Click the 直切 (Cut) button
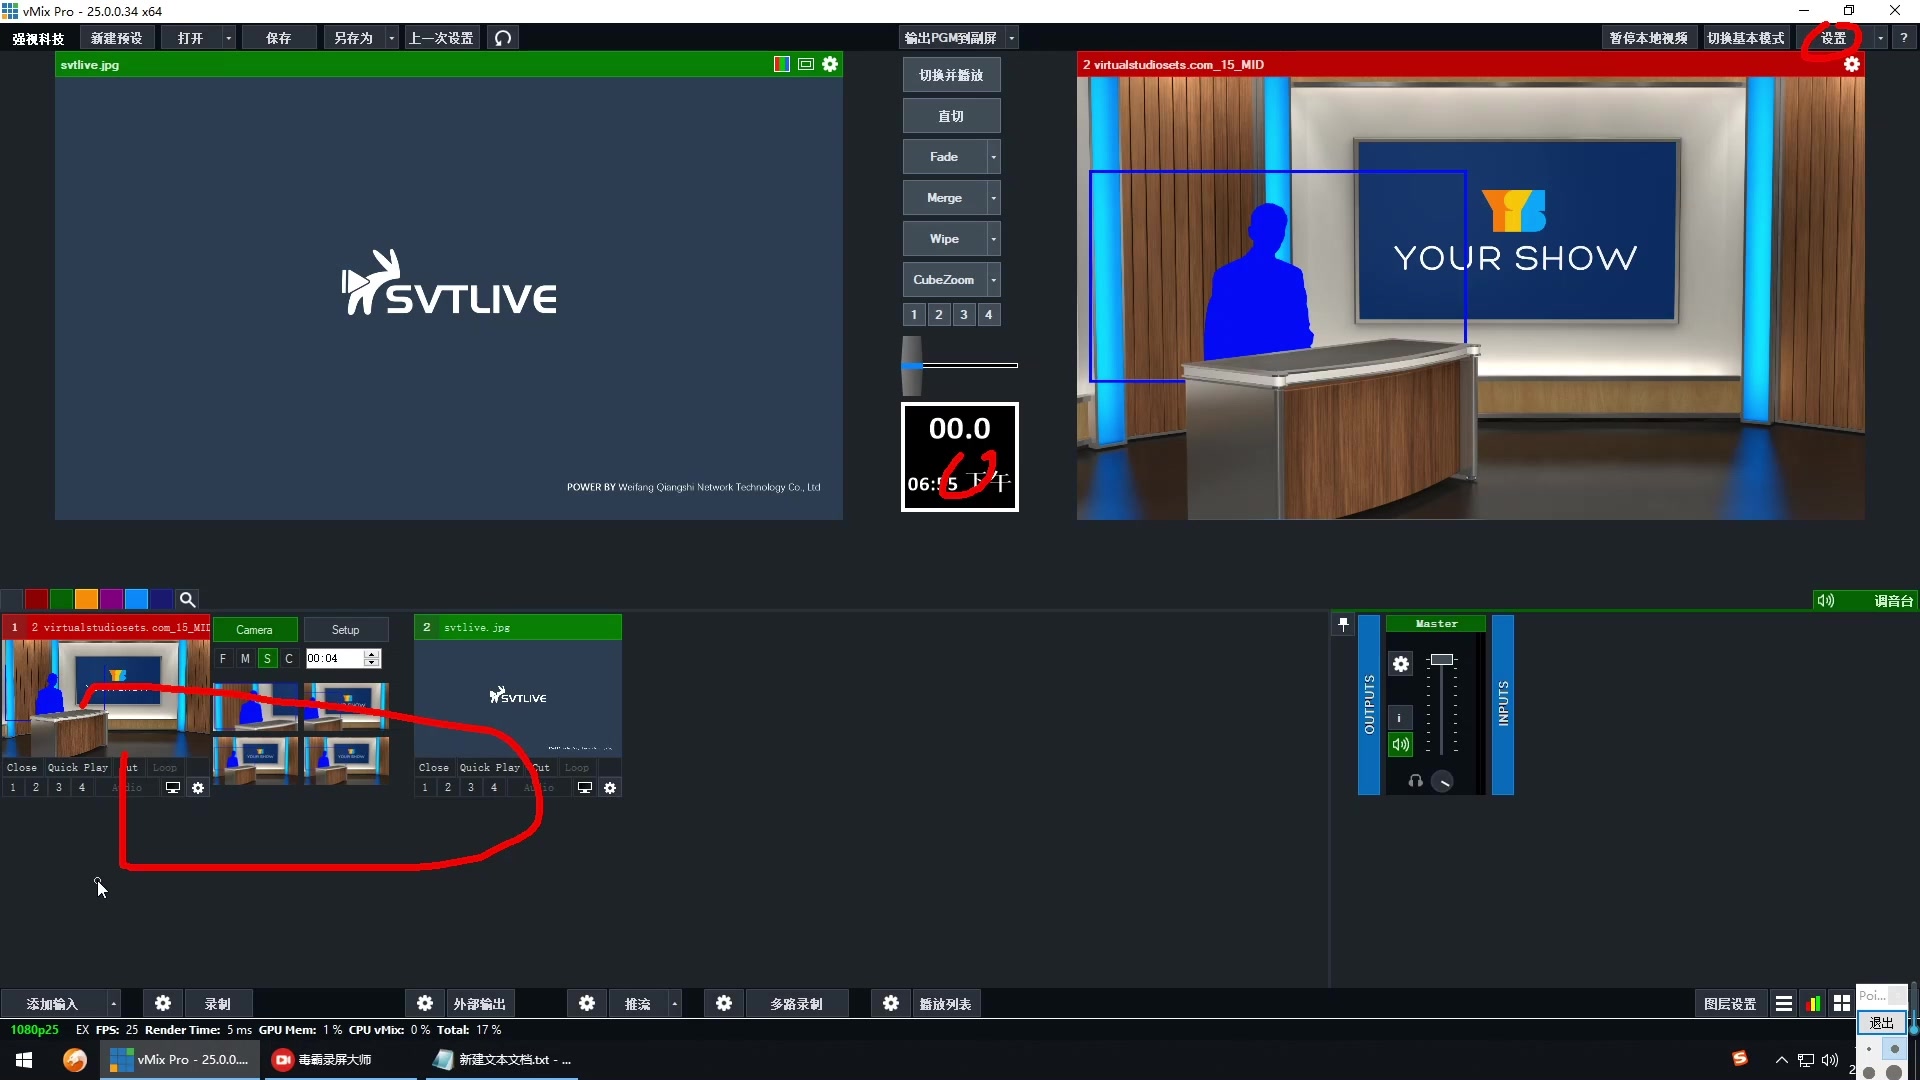 [x=951, y=116]
